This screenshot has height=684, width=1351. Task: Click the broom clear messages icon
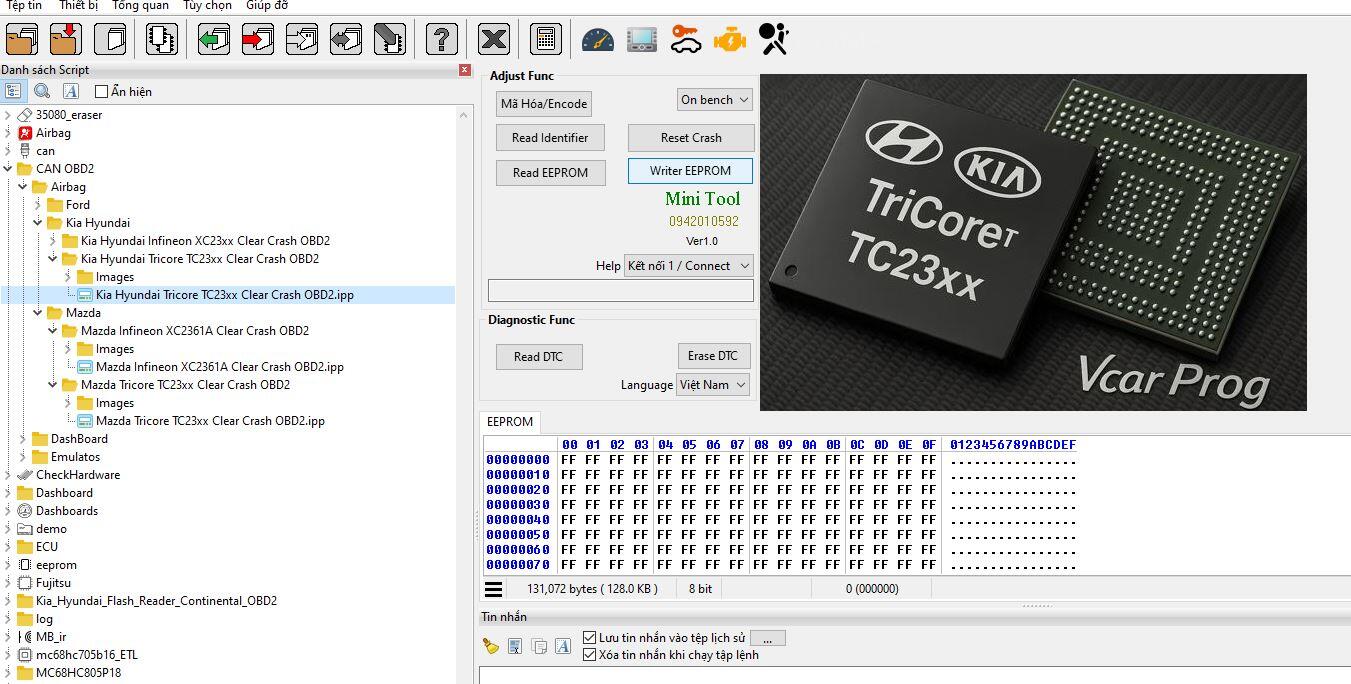pos(490,646)
